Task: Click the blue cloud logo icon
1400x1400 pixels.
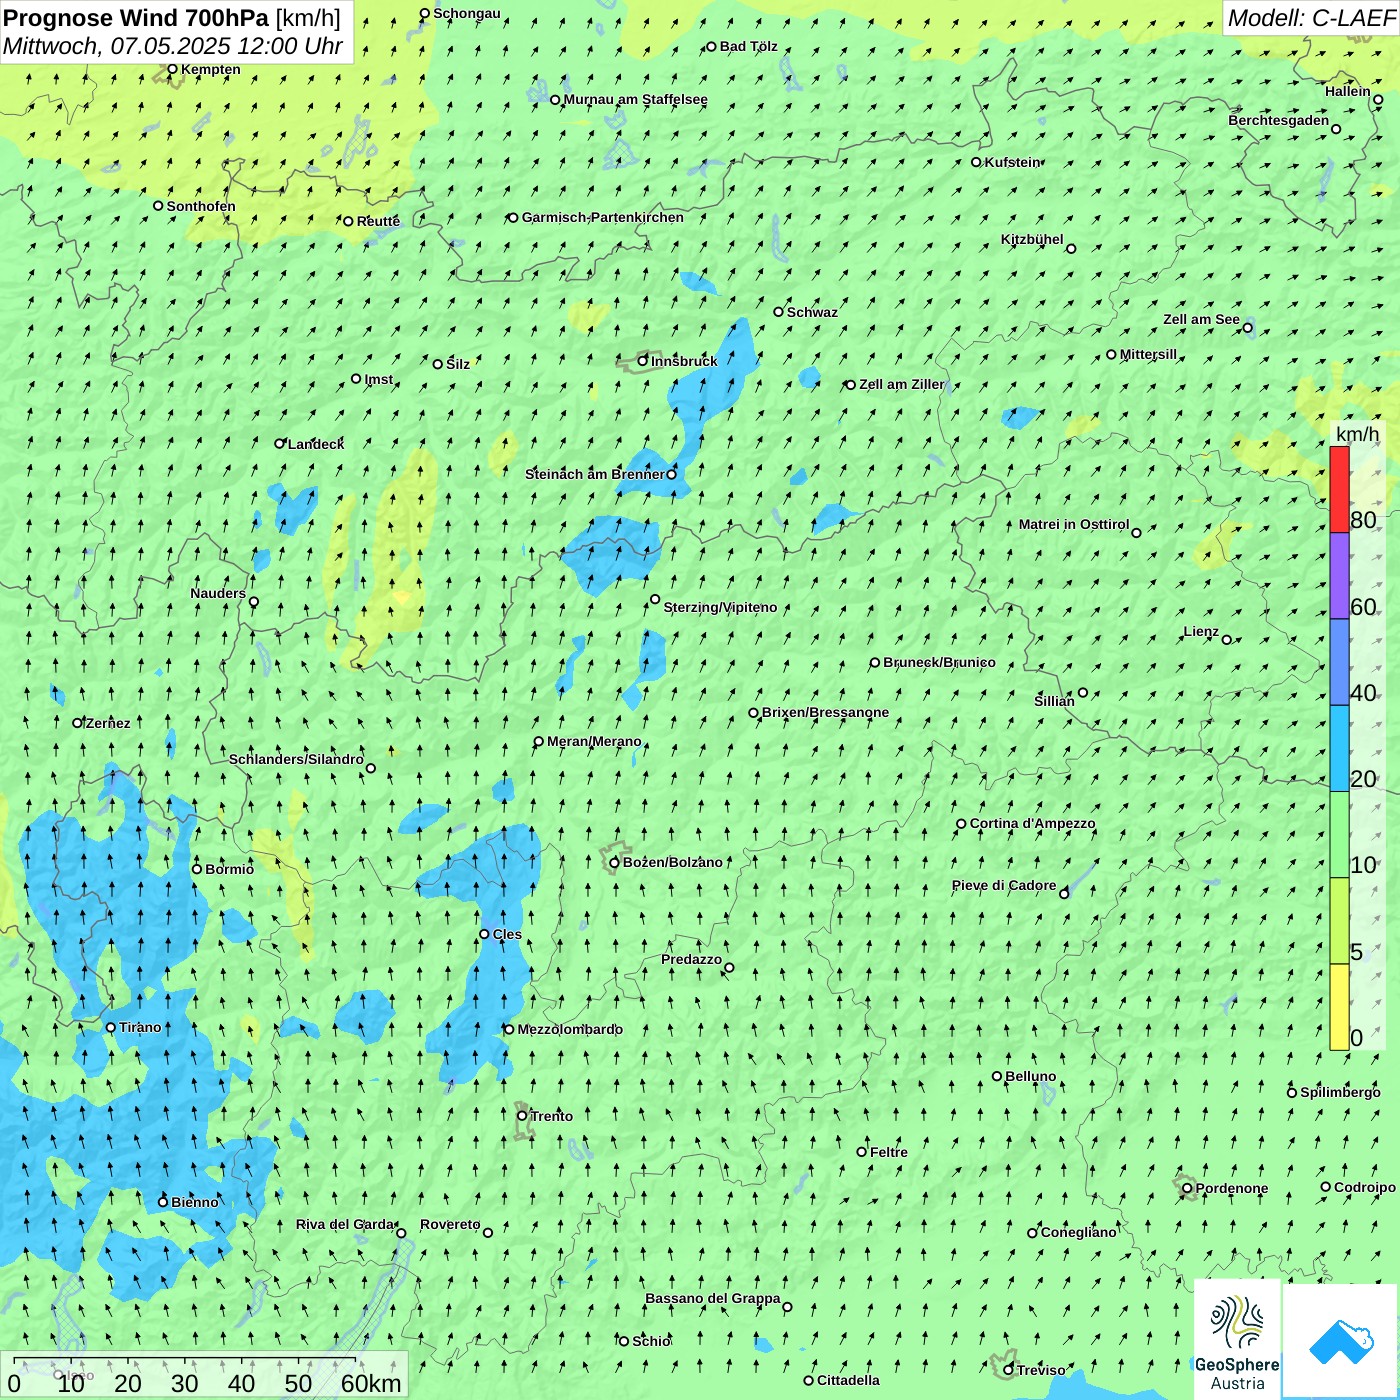Action: click(1341, 1341)
